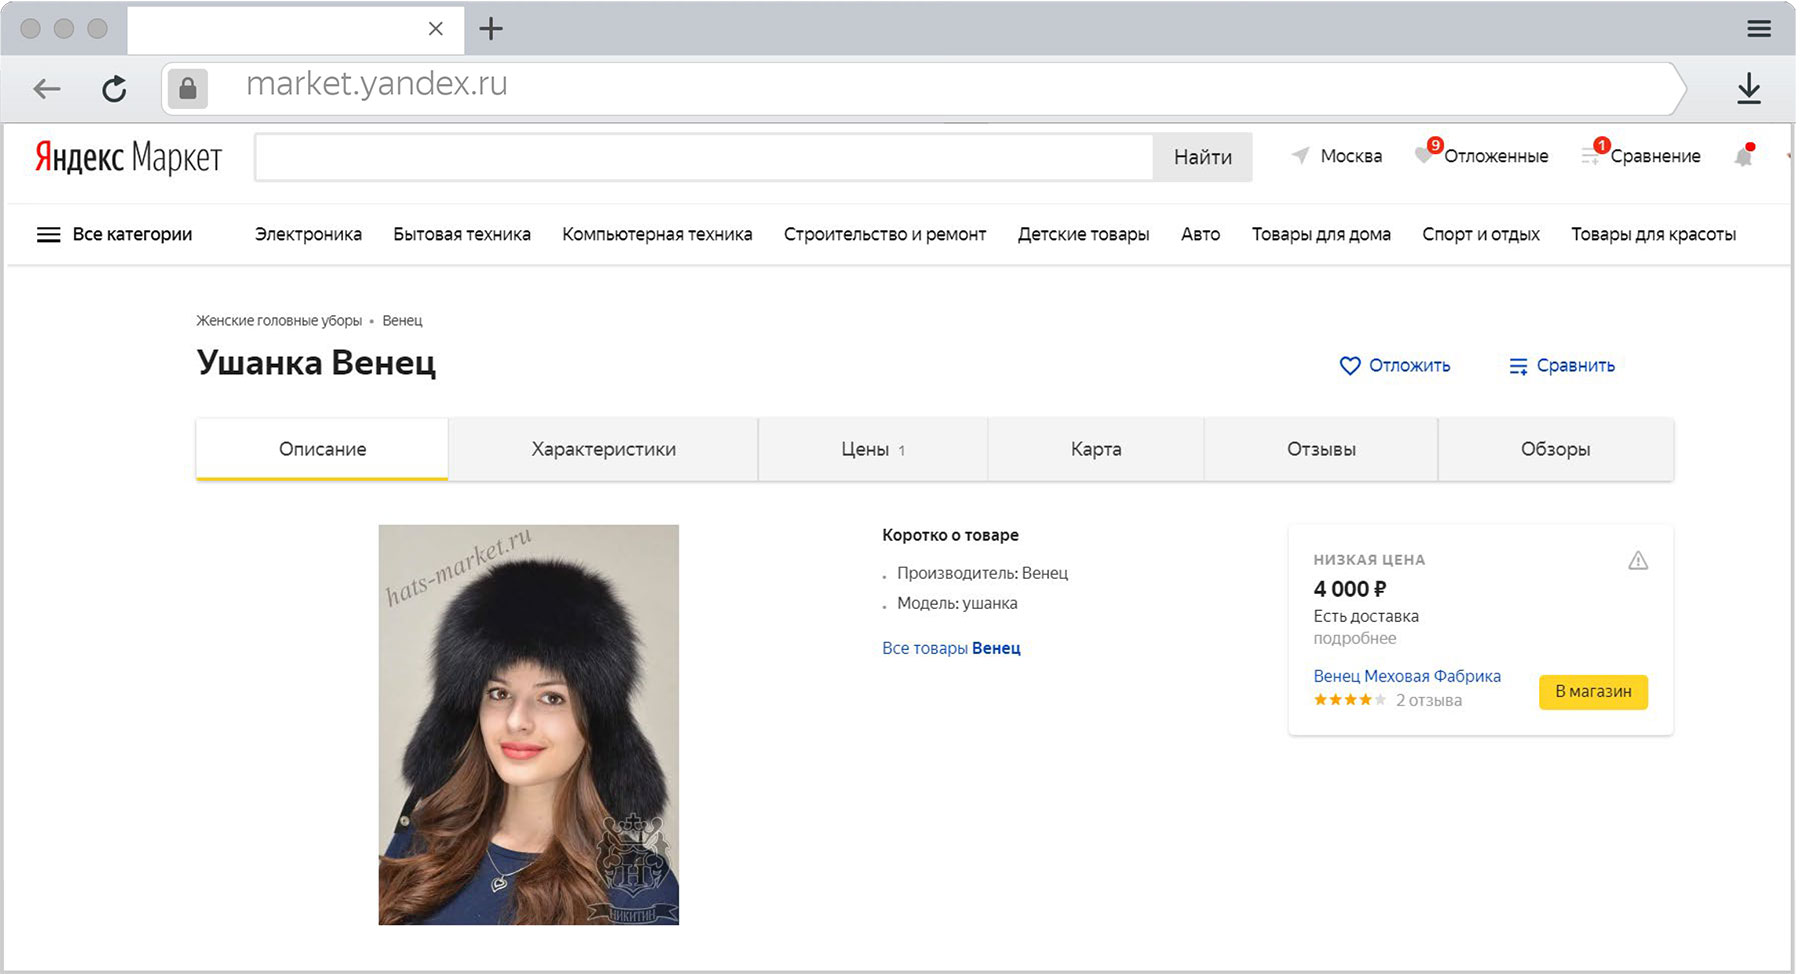Open Все категории menu
The image size is (1800, 974).
click(132, 234)
